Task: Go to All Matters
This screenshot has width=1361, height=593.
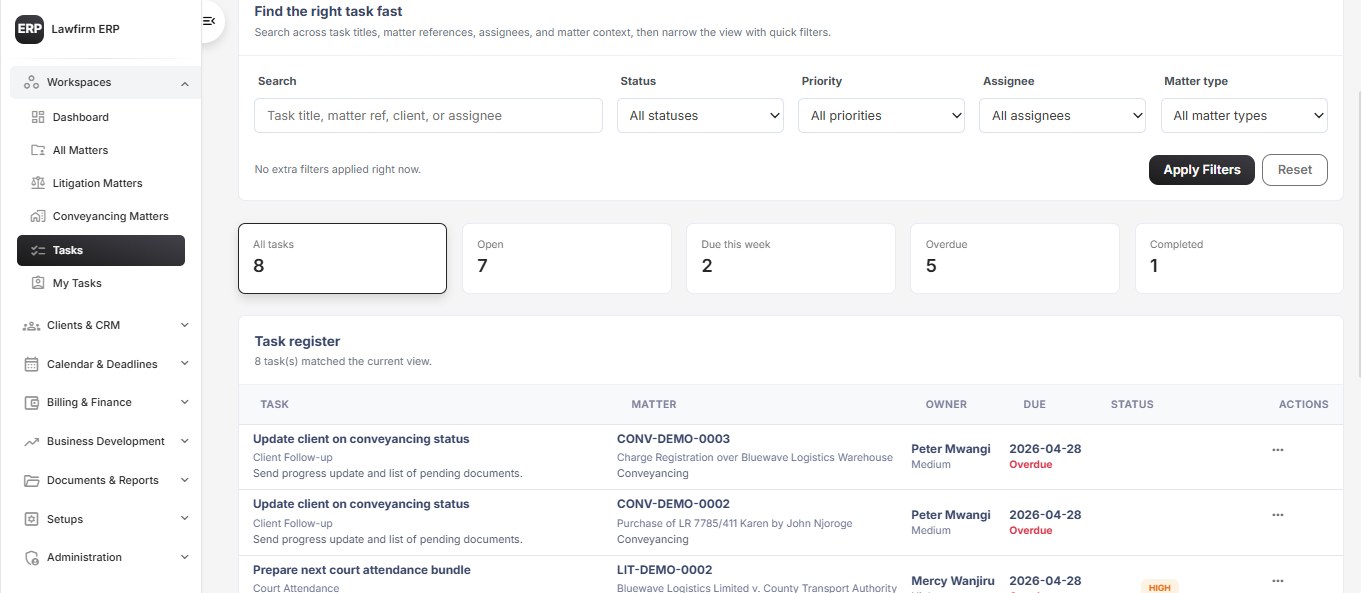Action: (x=101, y=150)
